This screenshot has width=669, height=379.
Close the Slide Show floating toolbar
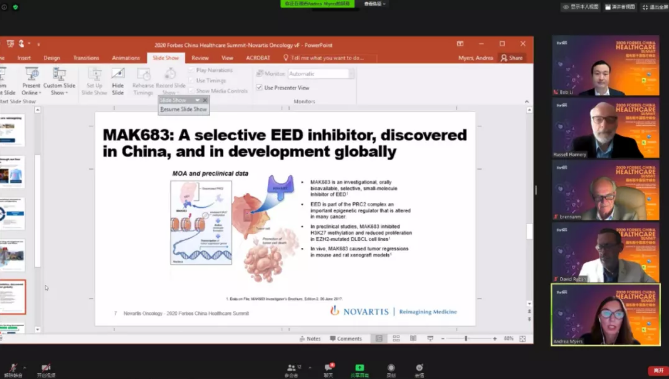pos(205,100)
